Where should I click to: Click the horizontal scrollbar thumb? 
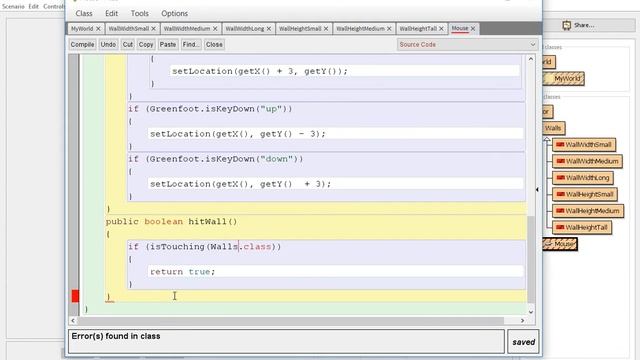pos(290,321)
